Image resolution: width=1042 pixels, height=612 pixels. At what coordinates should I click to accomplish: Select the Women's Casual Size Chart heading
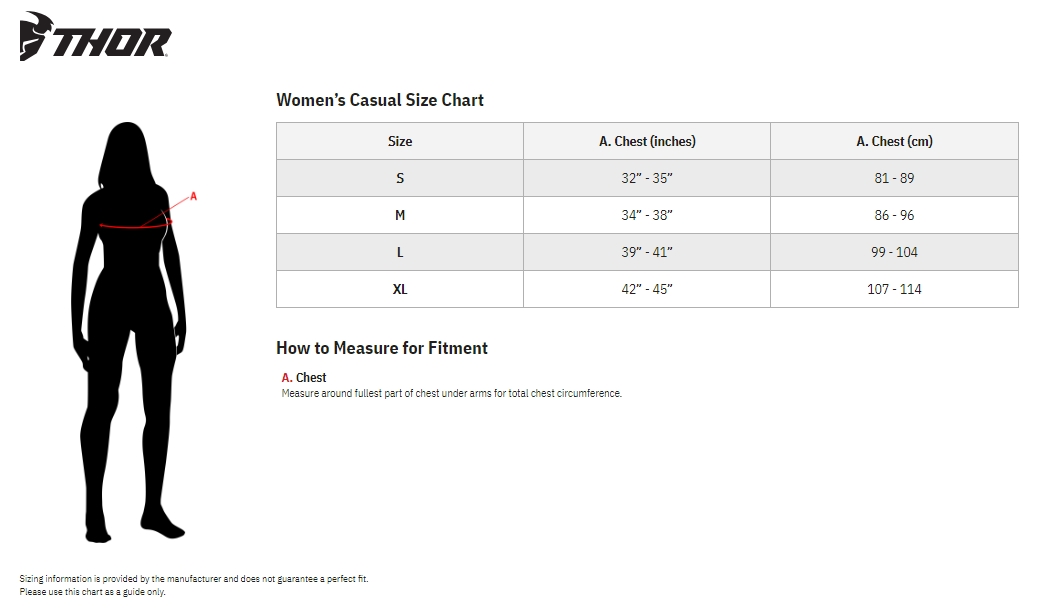[379, 100]
